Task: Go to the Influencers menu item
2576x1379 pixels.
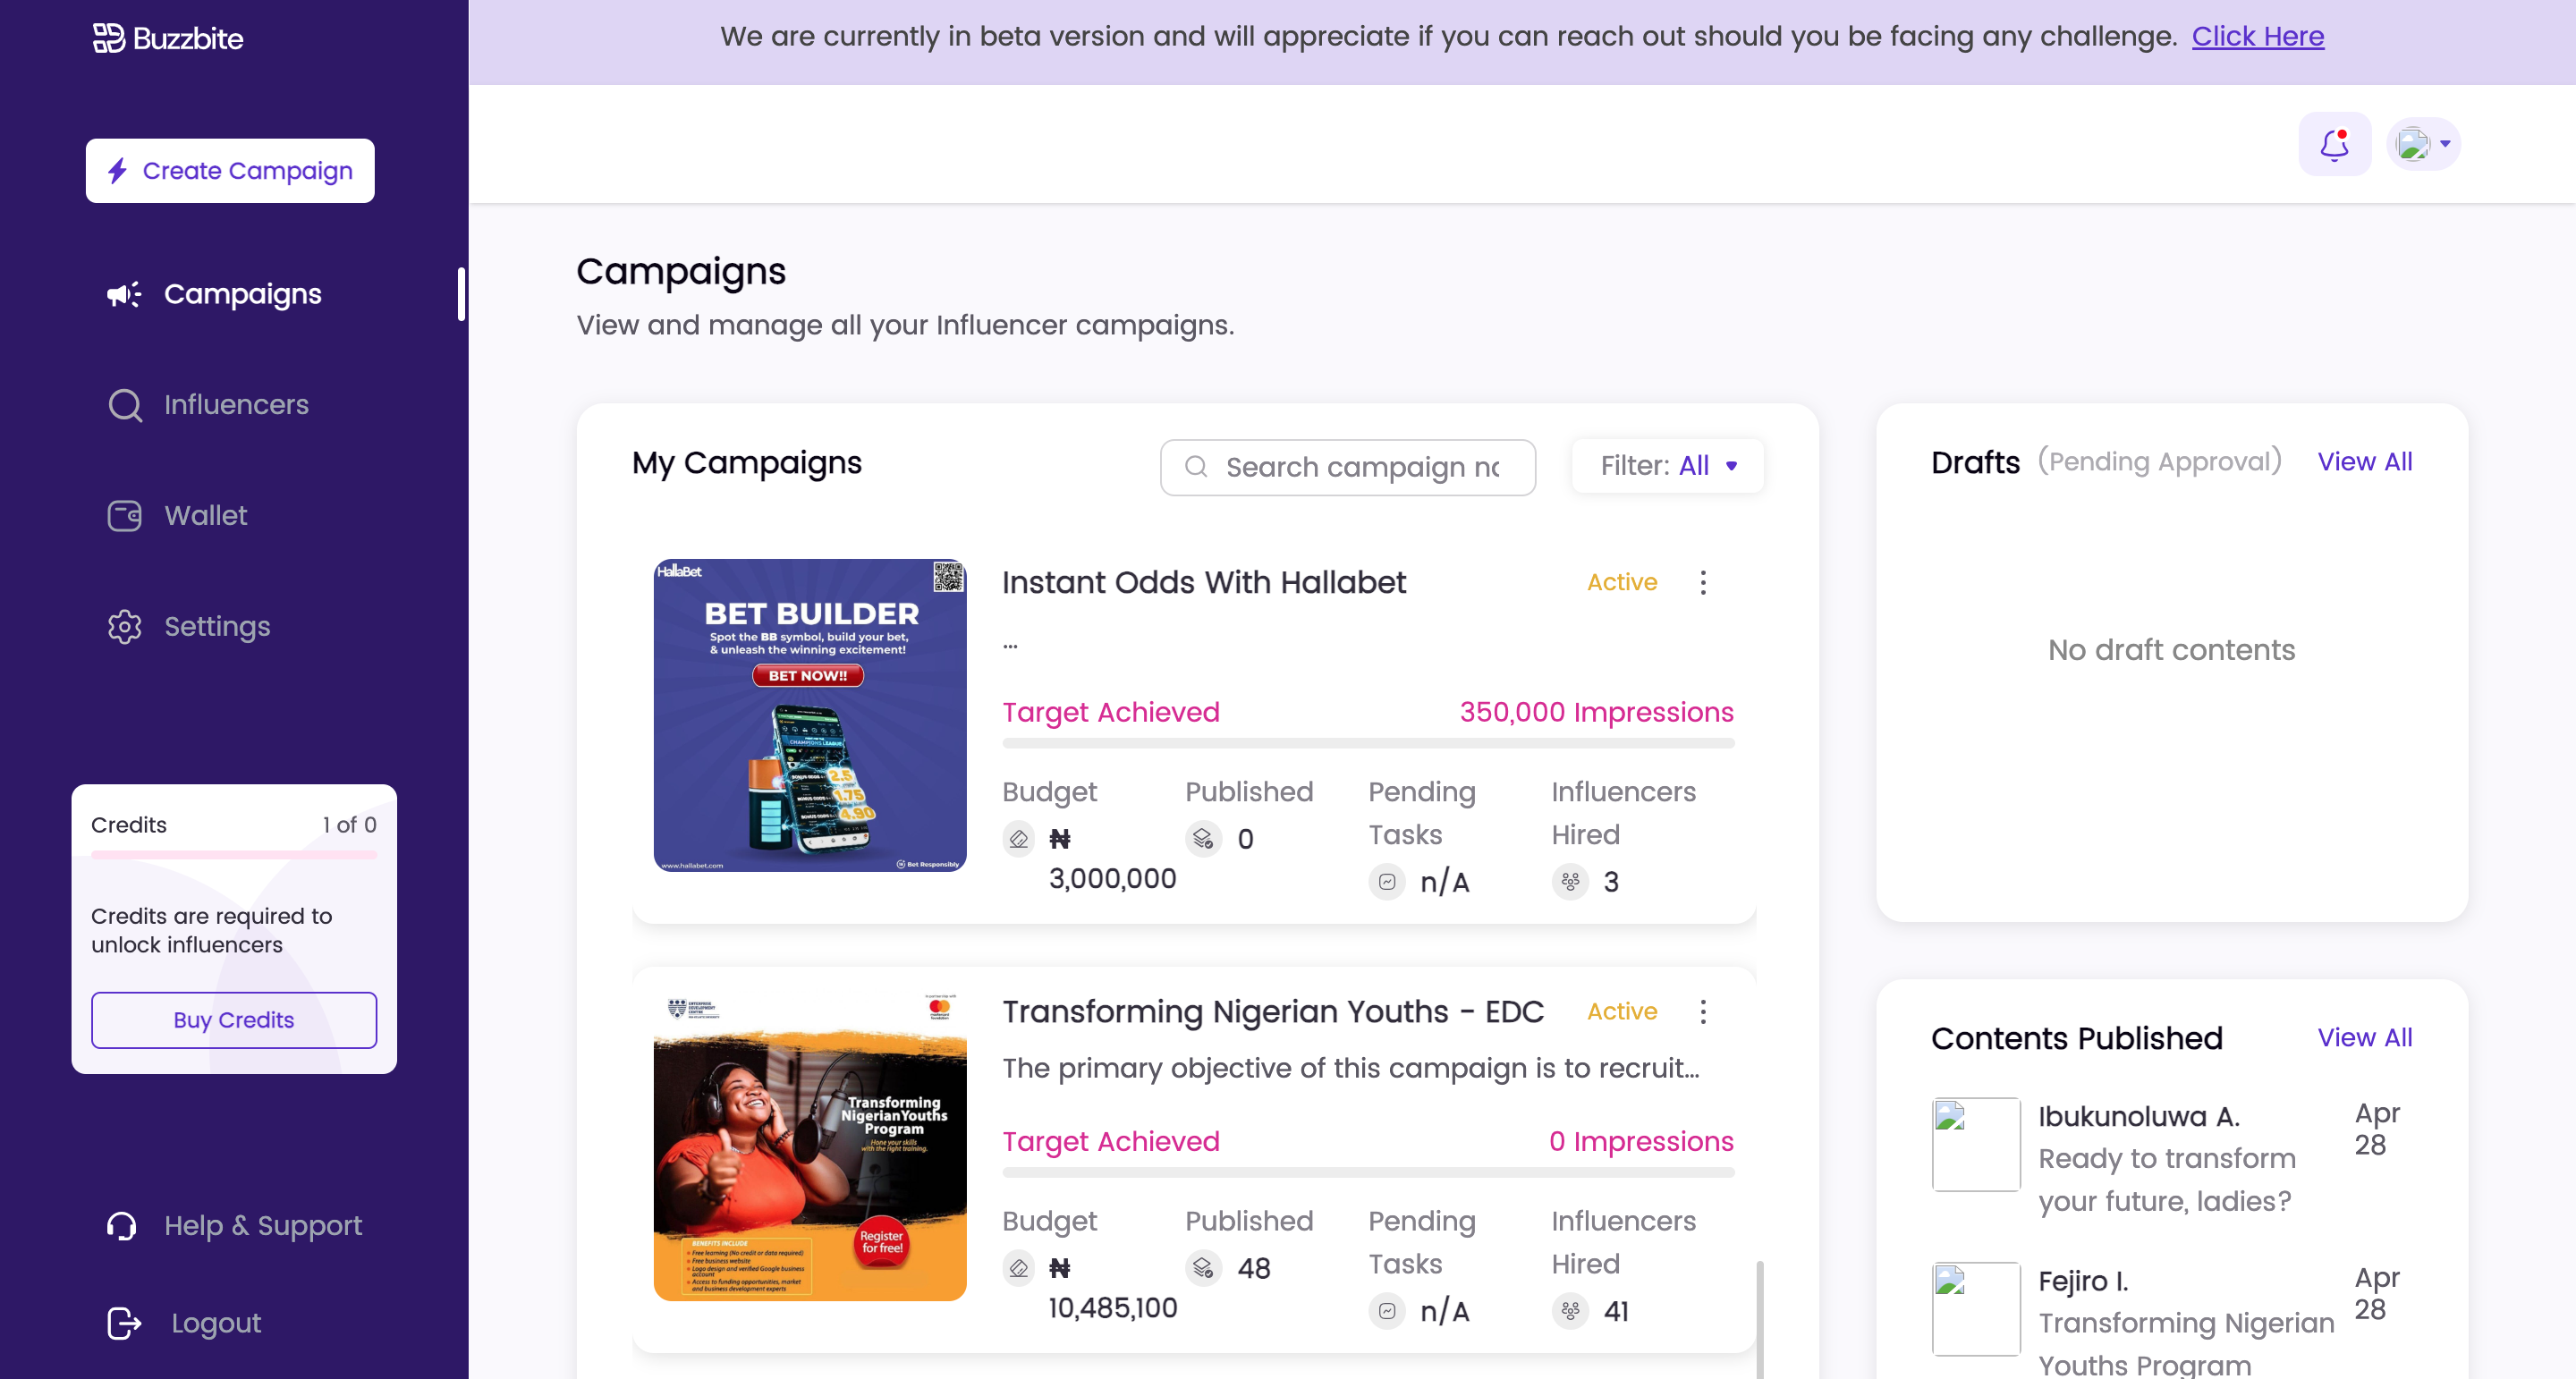Action: [236, 405]
